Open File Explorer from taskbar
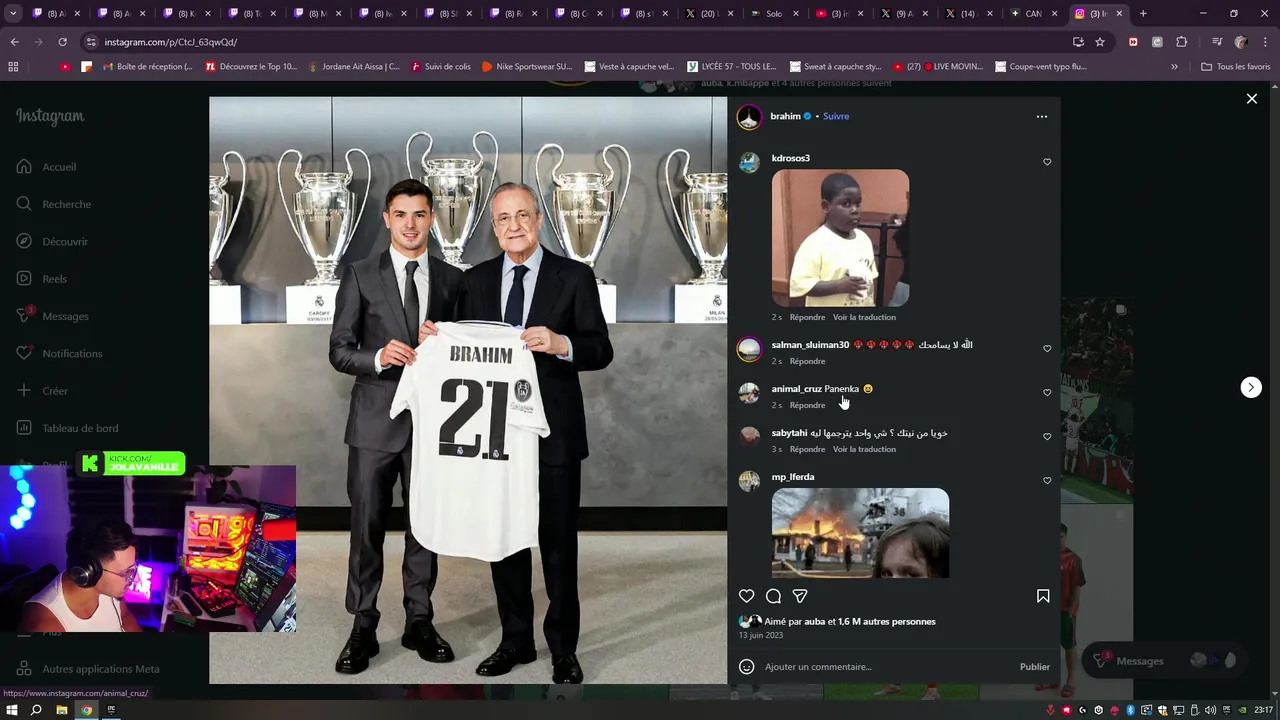The width and height of the screenshot is (1280, 720). (x=61, y=710)
